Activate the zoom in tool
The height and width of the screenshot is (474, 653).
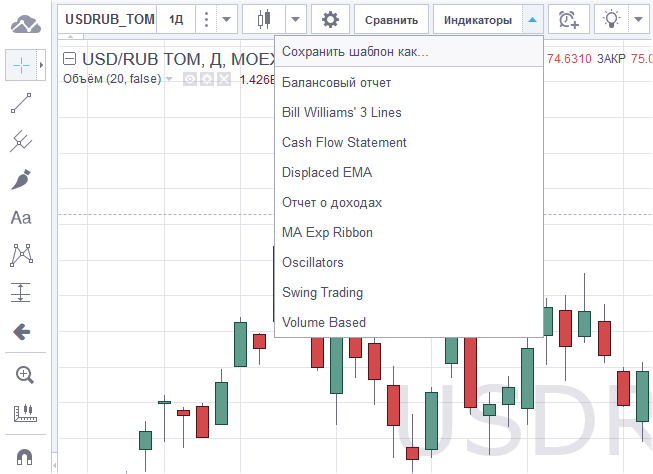[x=24, y=375]
